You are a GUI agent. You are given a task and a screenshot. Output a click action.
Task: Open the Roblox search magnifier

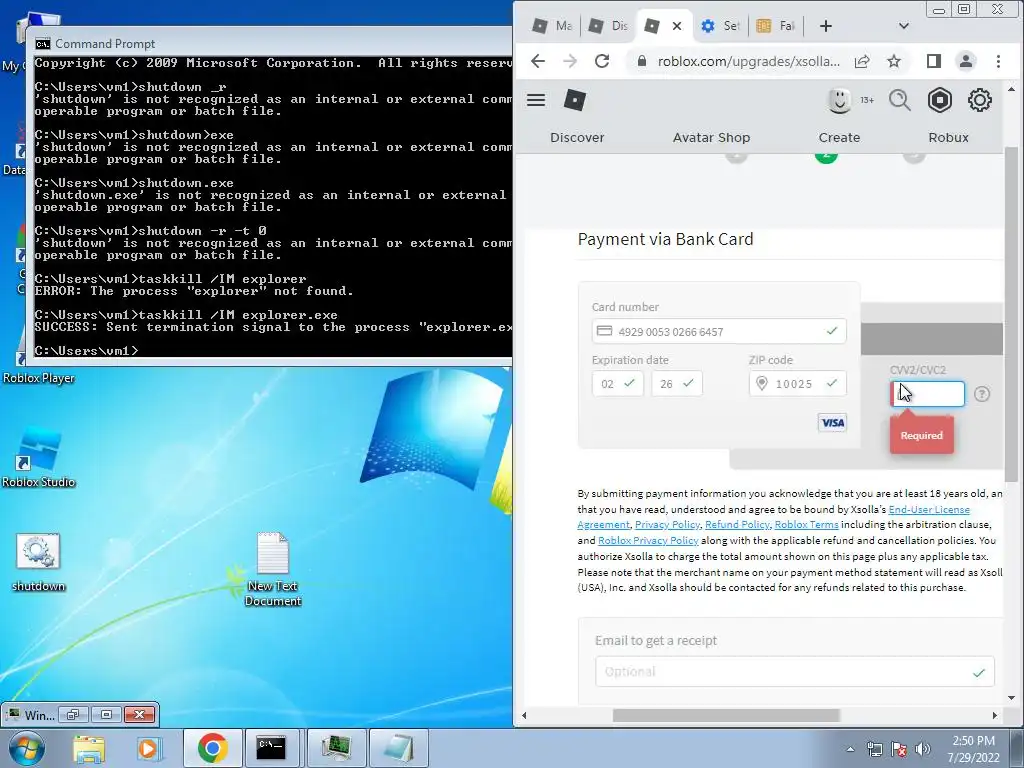pos(899,100)
